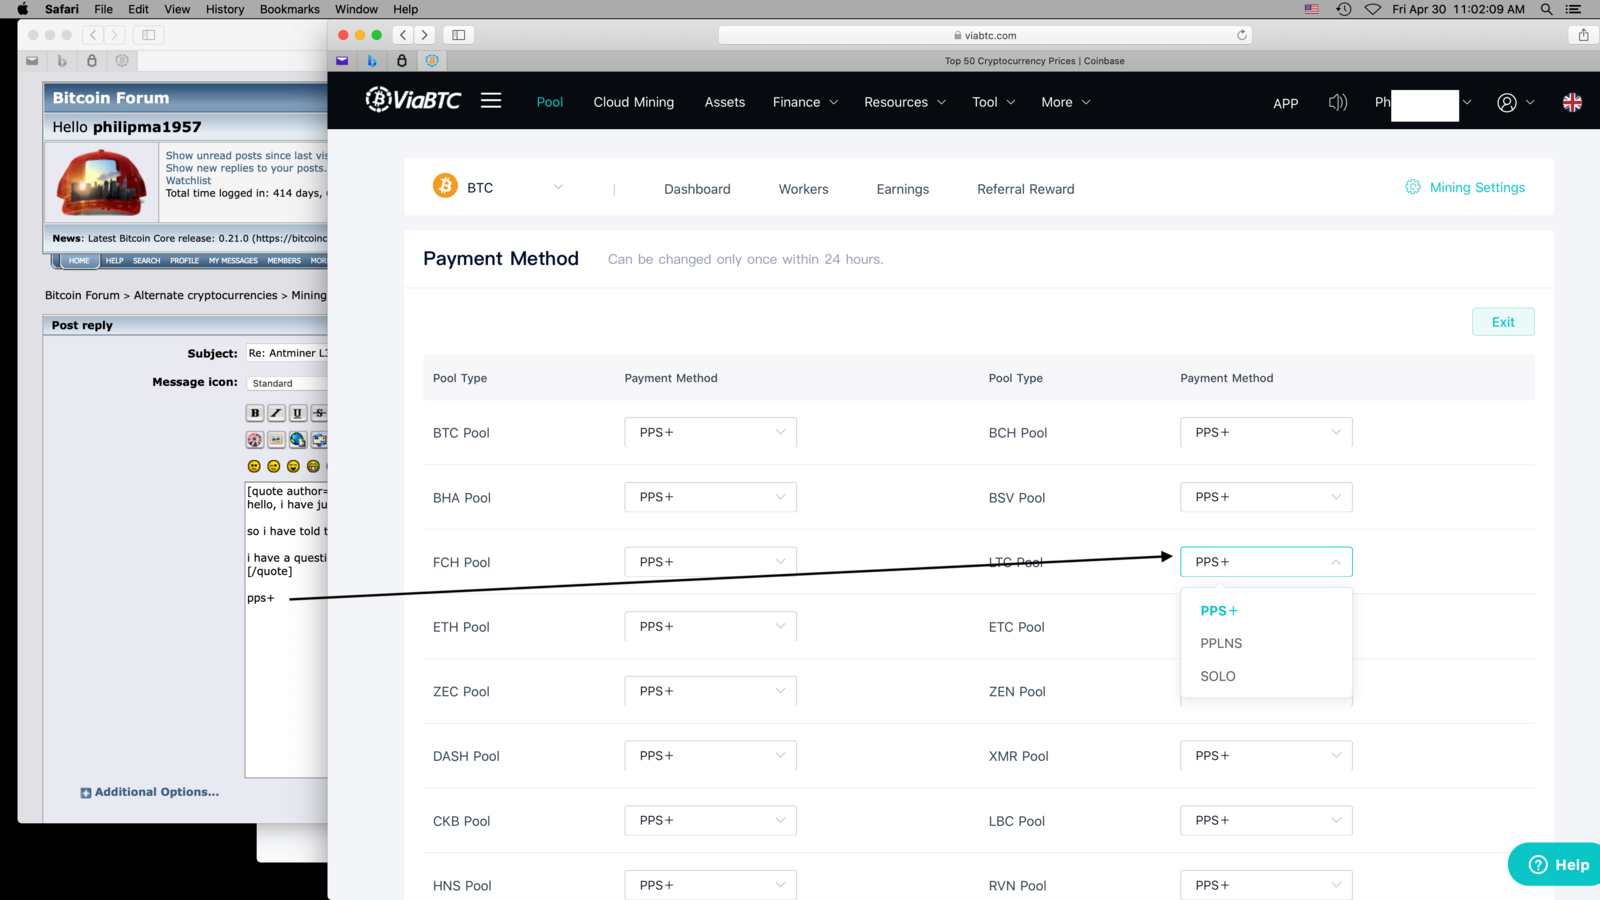Open BHA Pool payment method dropdown
The width and height of the screenshot is (1600, 900).
click(710, 497)
